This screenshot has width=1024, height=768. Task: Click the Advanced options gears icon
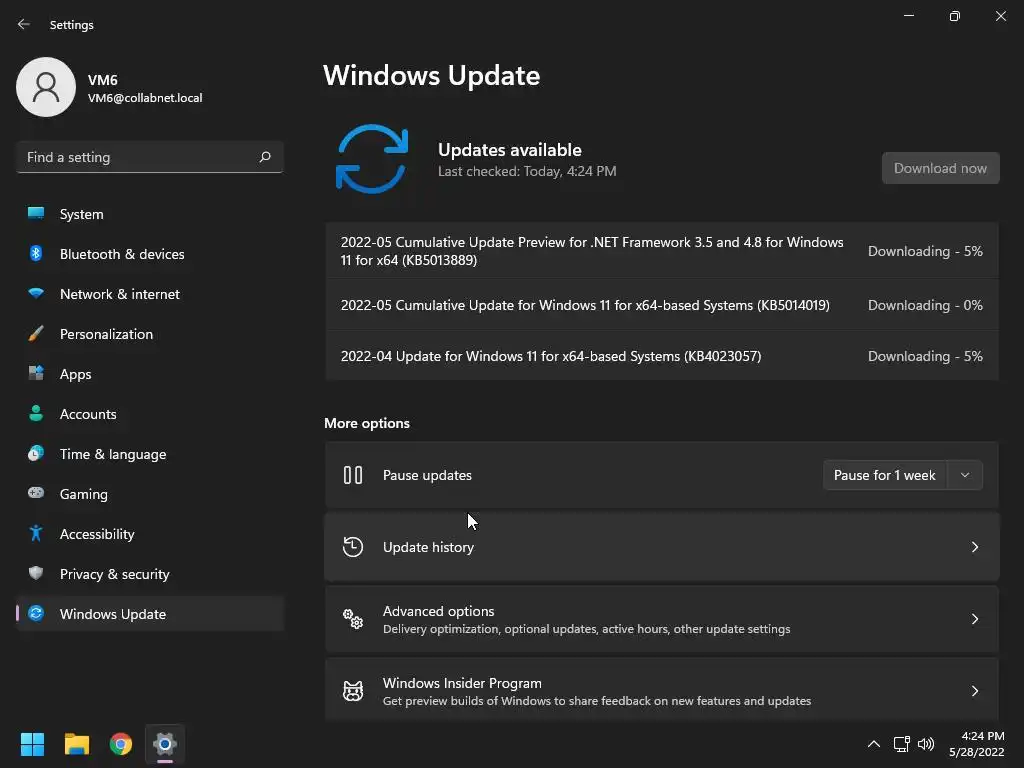click(x=353, y=618)
